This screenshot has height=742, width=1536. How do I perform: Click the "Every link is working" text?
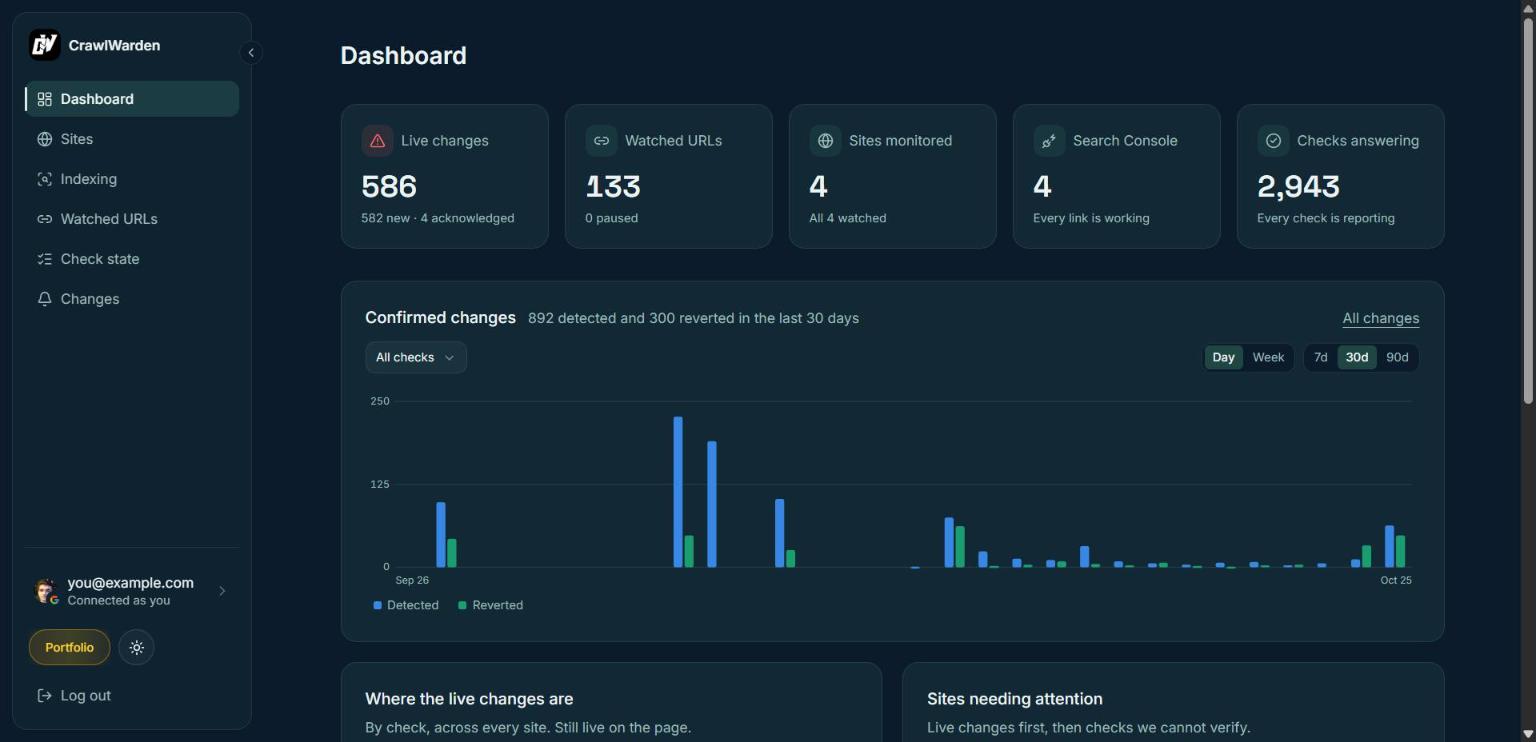click(1091, 218)
